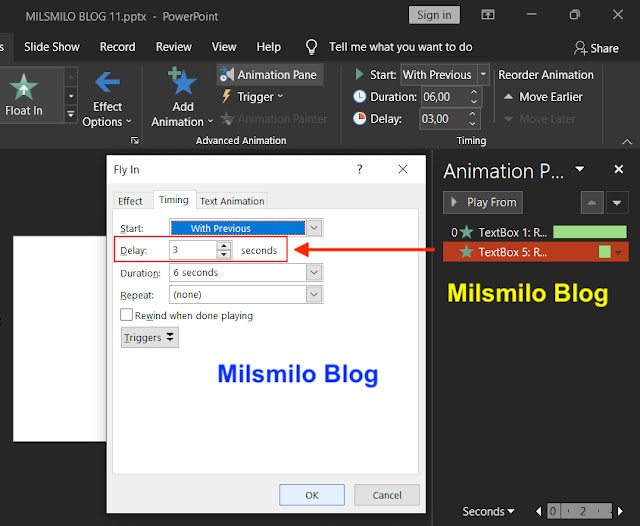Image resolution: width=640 pixels, height=526 pixels.
Task: Click the ribbon Duration clock icon
Action: (x=359, y=97)
